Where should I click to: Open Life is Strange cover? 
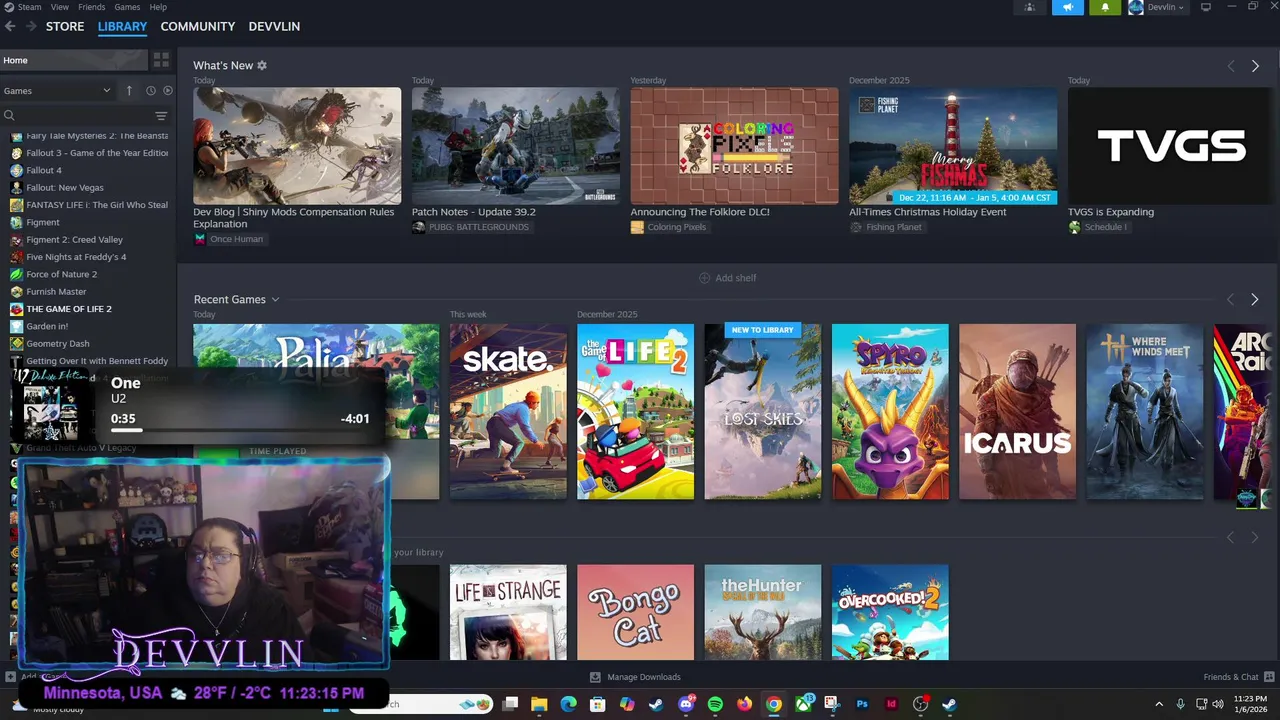tap(508, 612)
